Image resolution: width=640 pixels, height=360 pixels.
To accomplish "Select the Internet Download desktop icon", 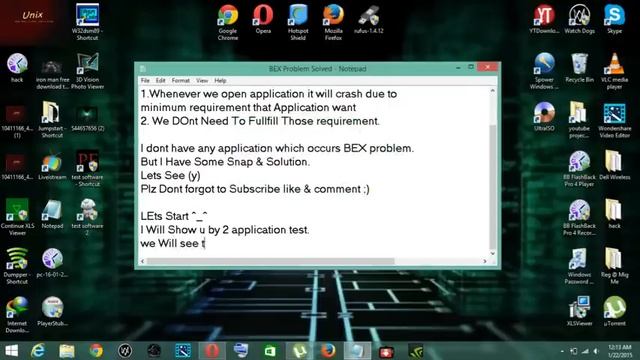I will click(x=17, y=315).
